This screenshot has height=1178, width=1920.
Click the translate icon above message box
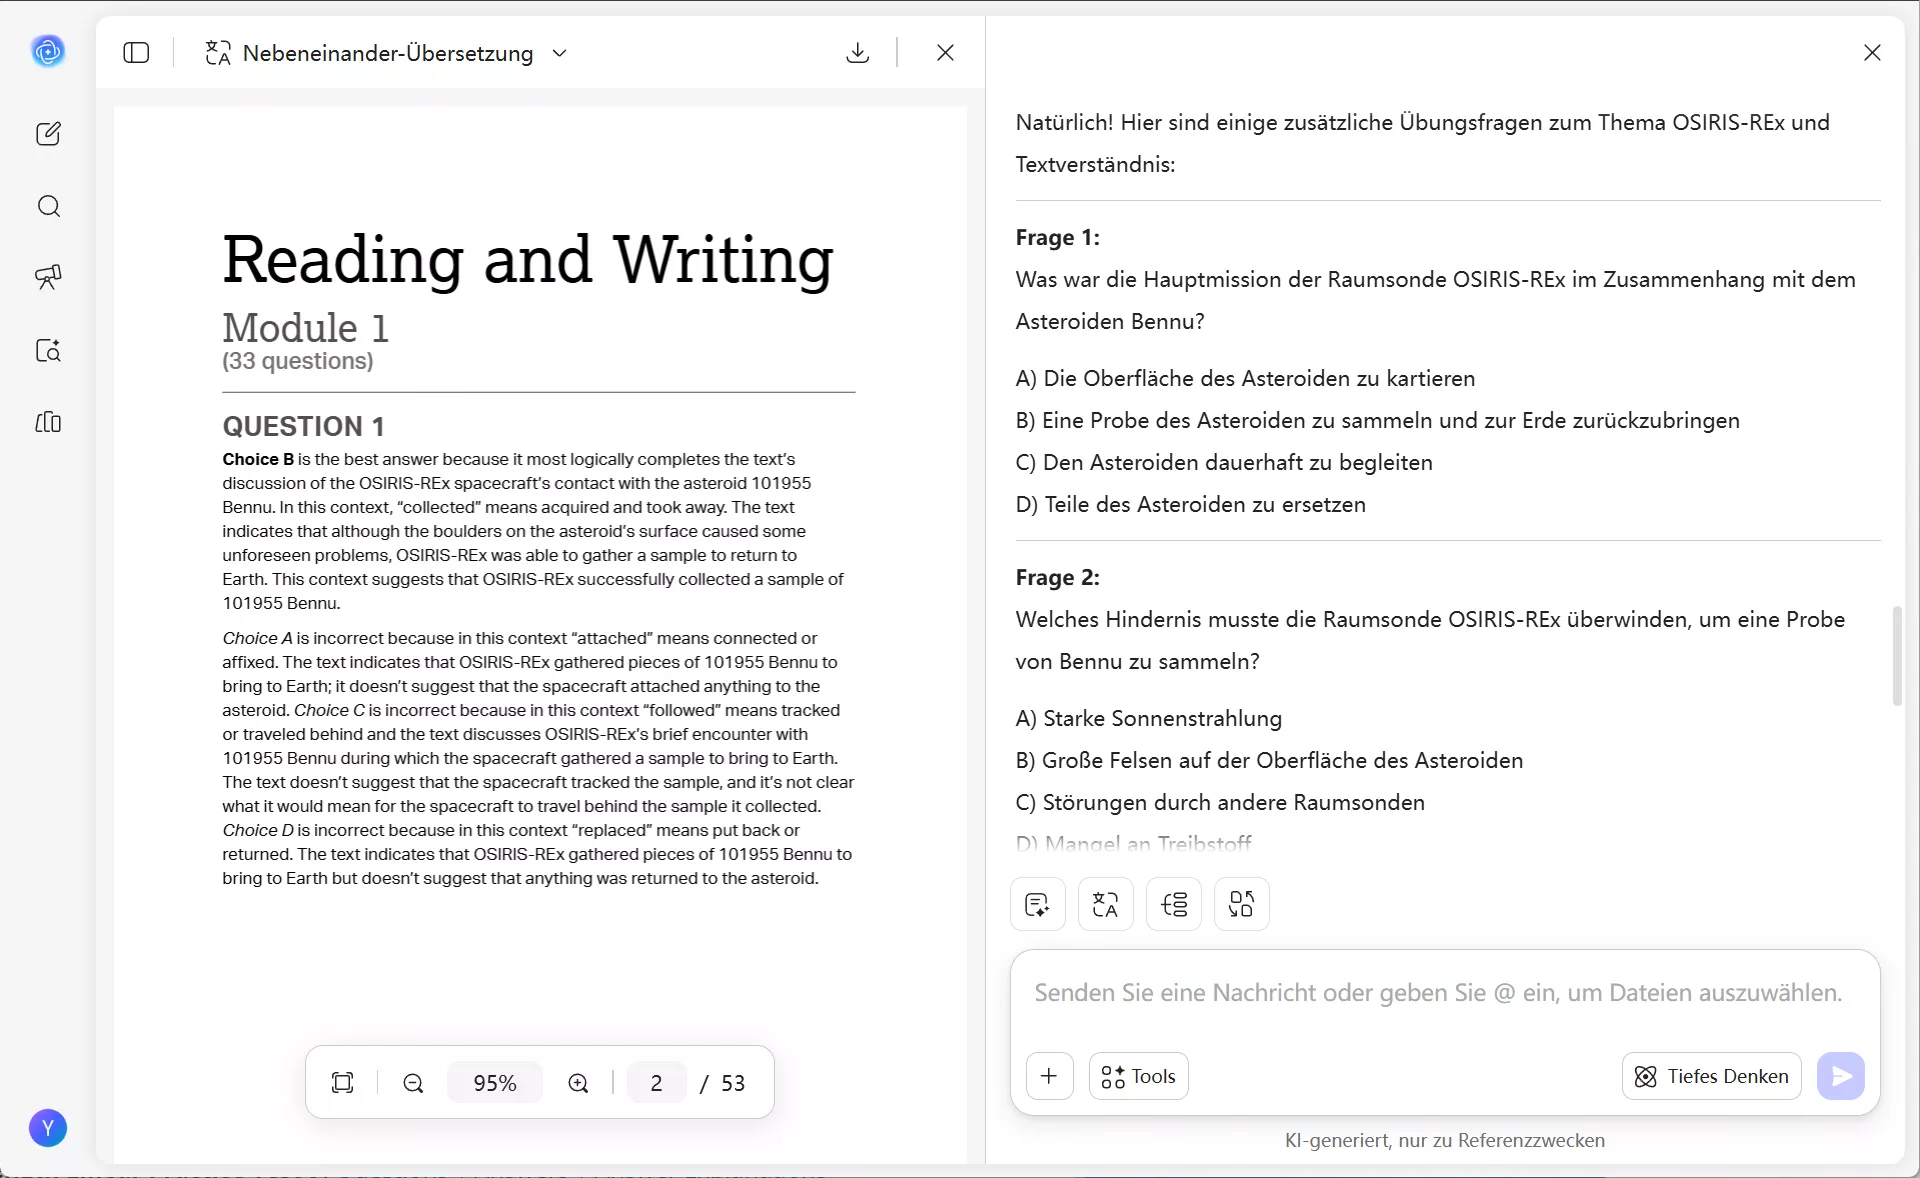coord(1105,904)
